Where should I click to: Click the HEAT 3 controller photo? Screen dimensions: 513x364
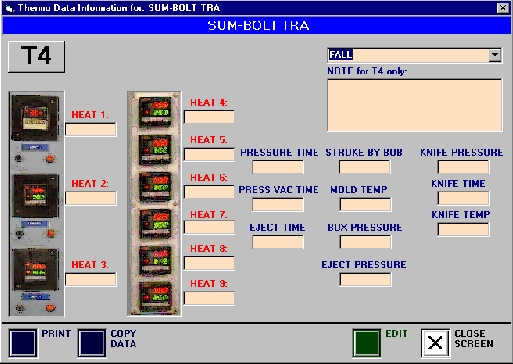click(36, 269)
